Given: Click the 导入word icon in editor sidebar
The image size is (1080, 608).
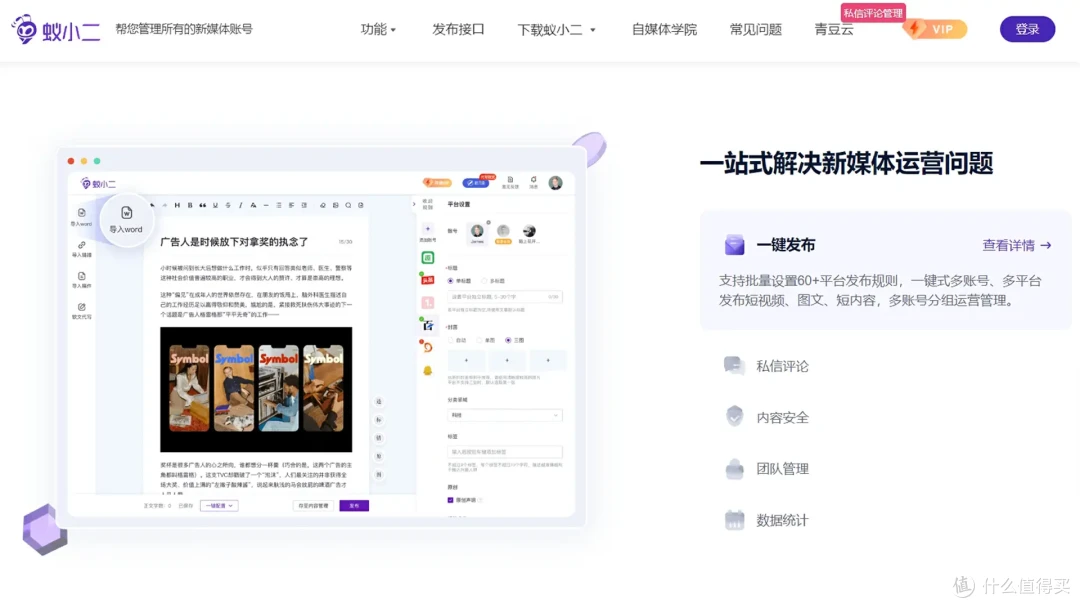Looking at the screenshot, I should 81,213.
